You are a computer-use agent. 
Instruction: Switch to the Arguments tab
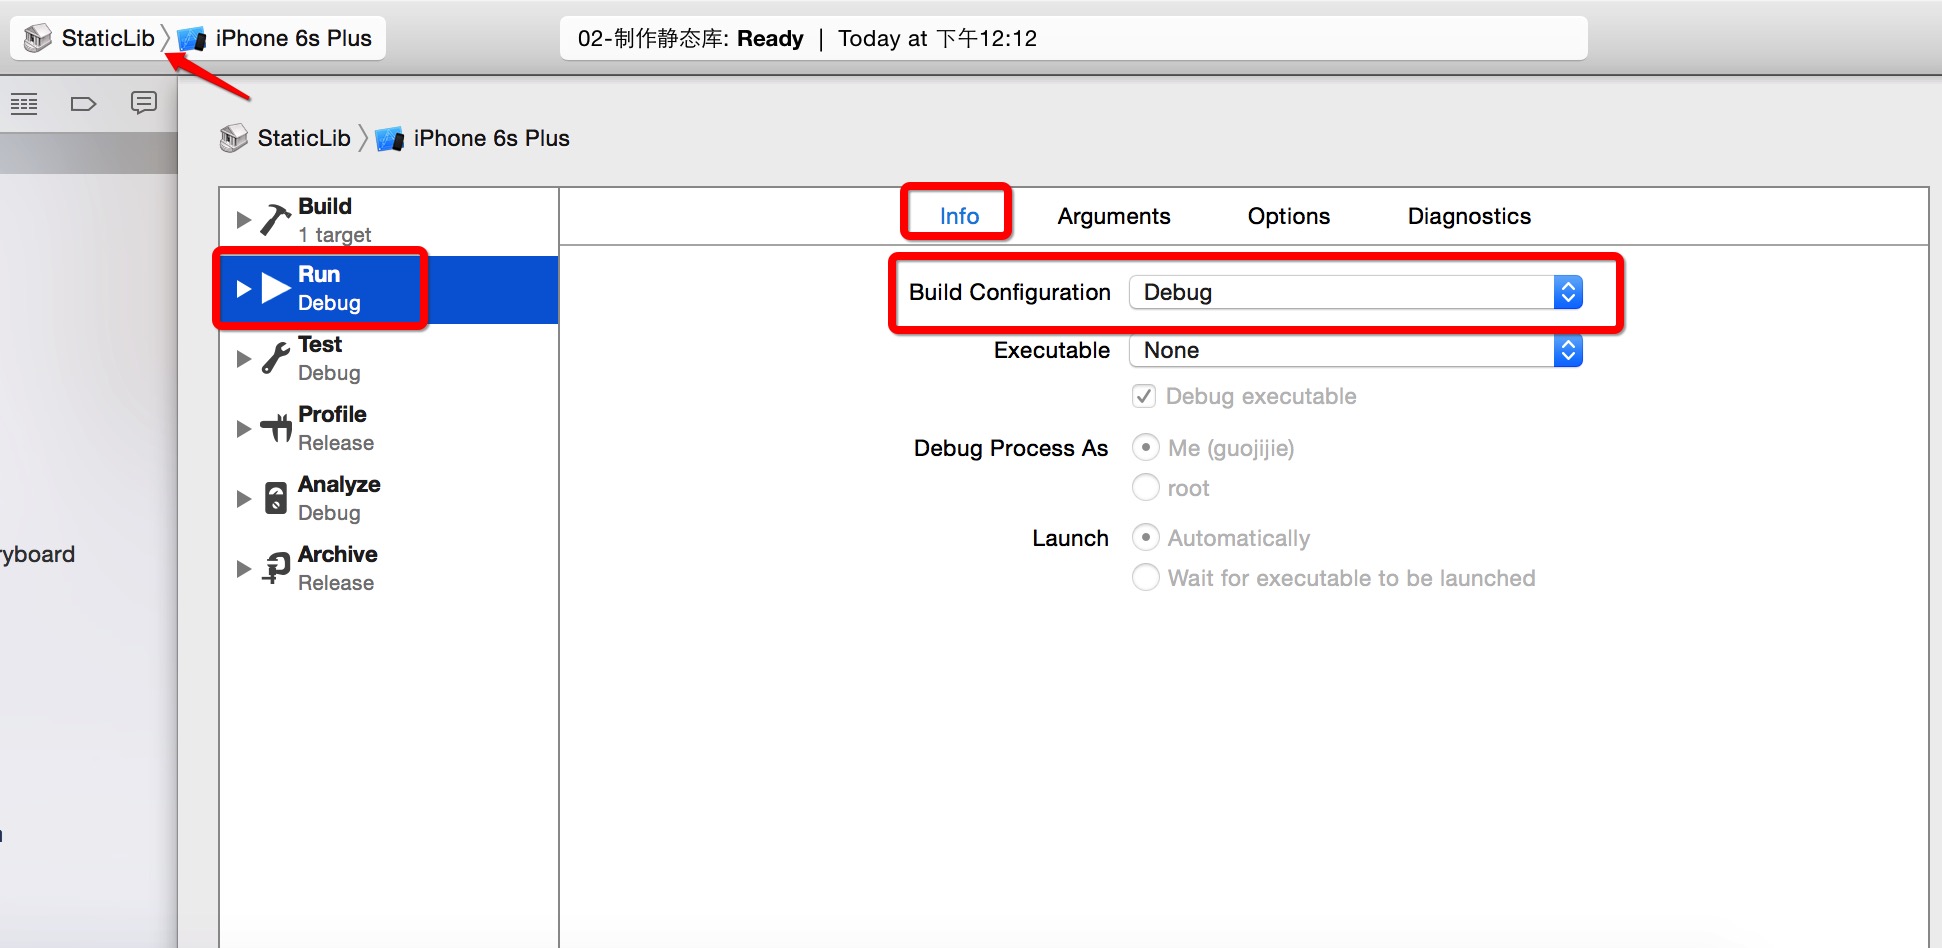pyautogui.click(x=1114, y=216)
